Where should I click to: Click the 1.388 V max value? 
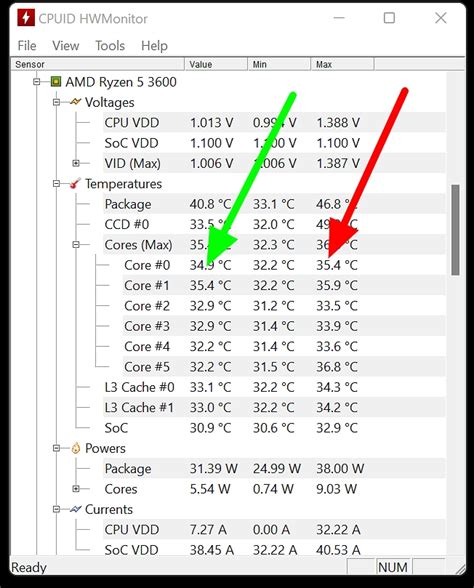coord(338,122)
